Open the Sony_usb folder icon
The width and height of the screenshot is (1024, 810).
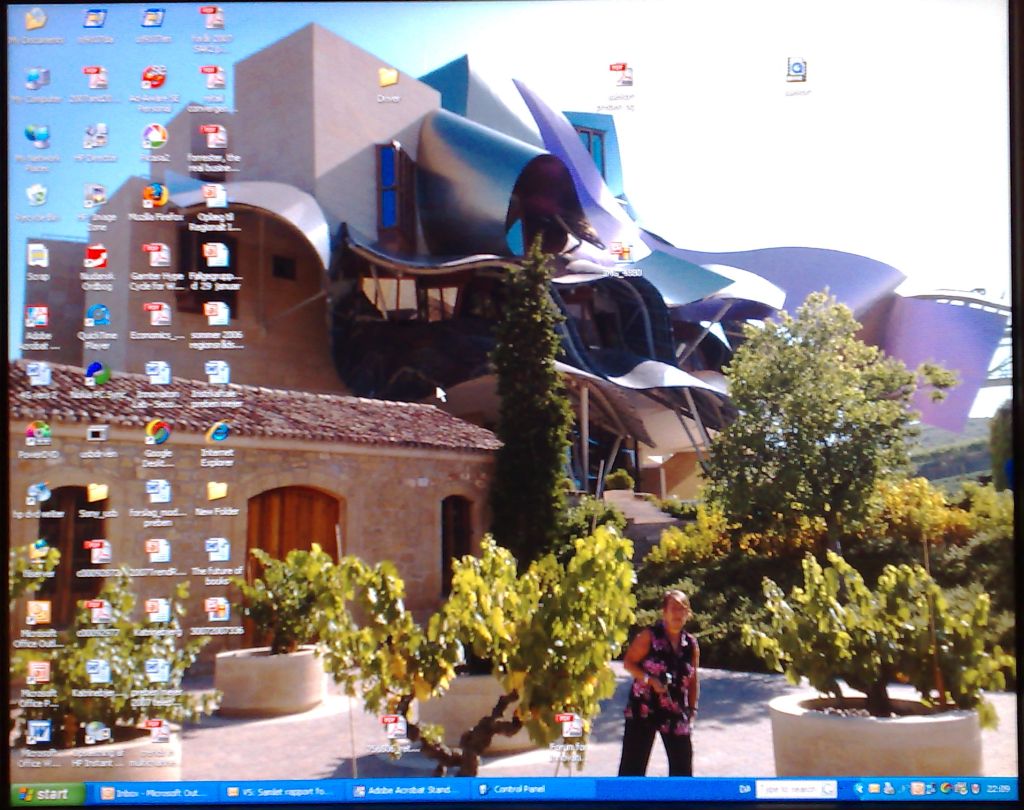point(97,493)
